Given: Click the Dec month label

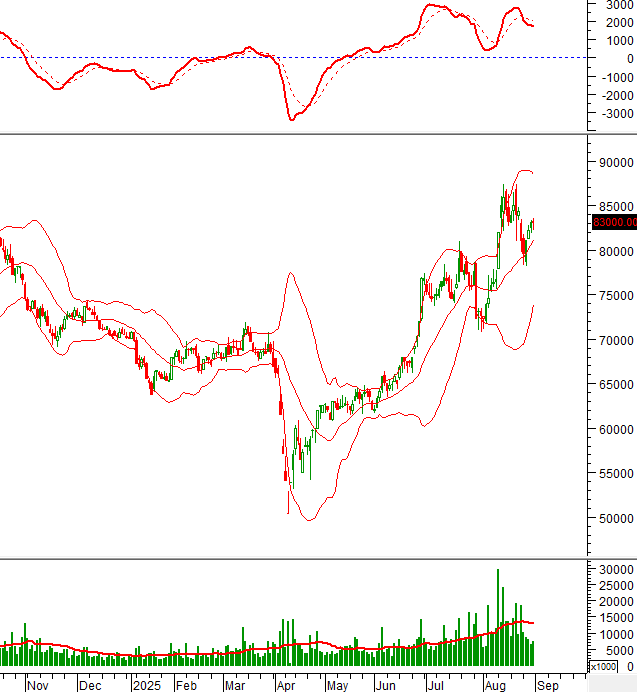Looking at the screenshot, I should [x=90, y=685].
